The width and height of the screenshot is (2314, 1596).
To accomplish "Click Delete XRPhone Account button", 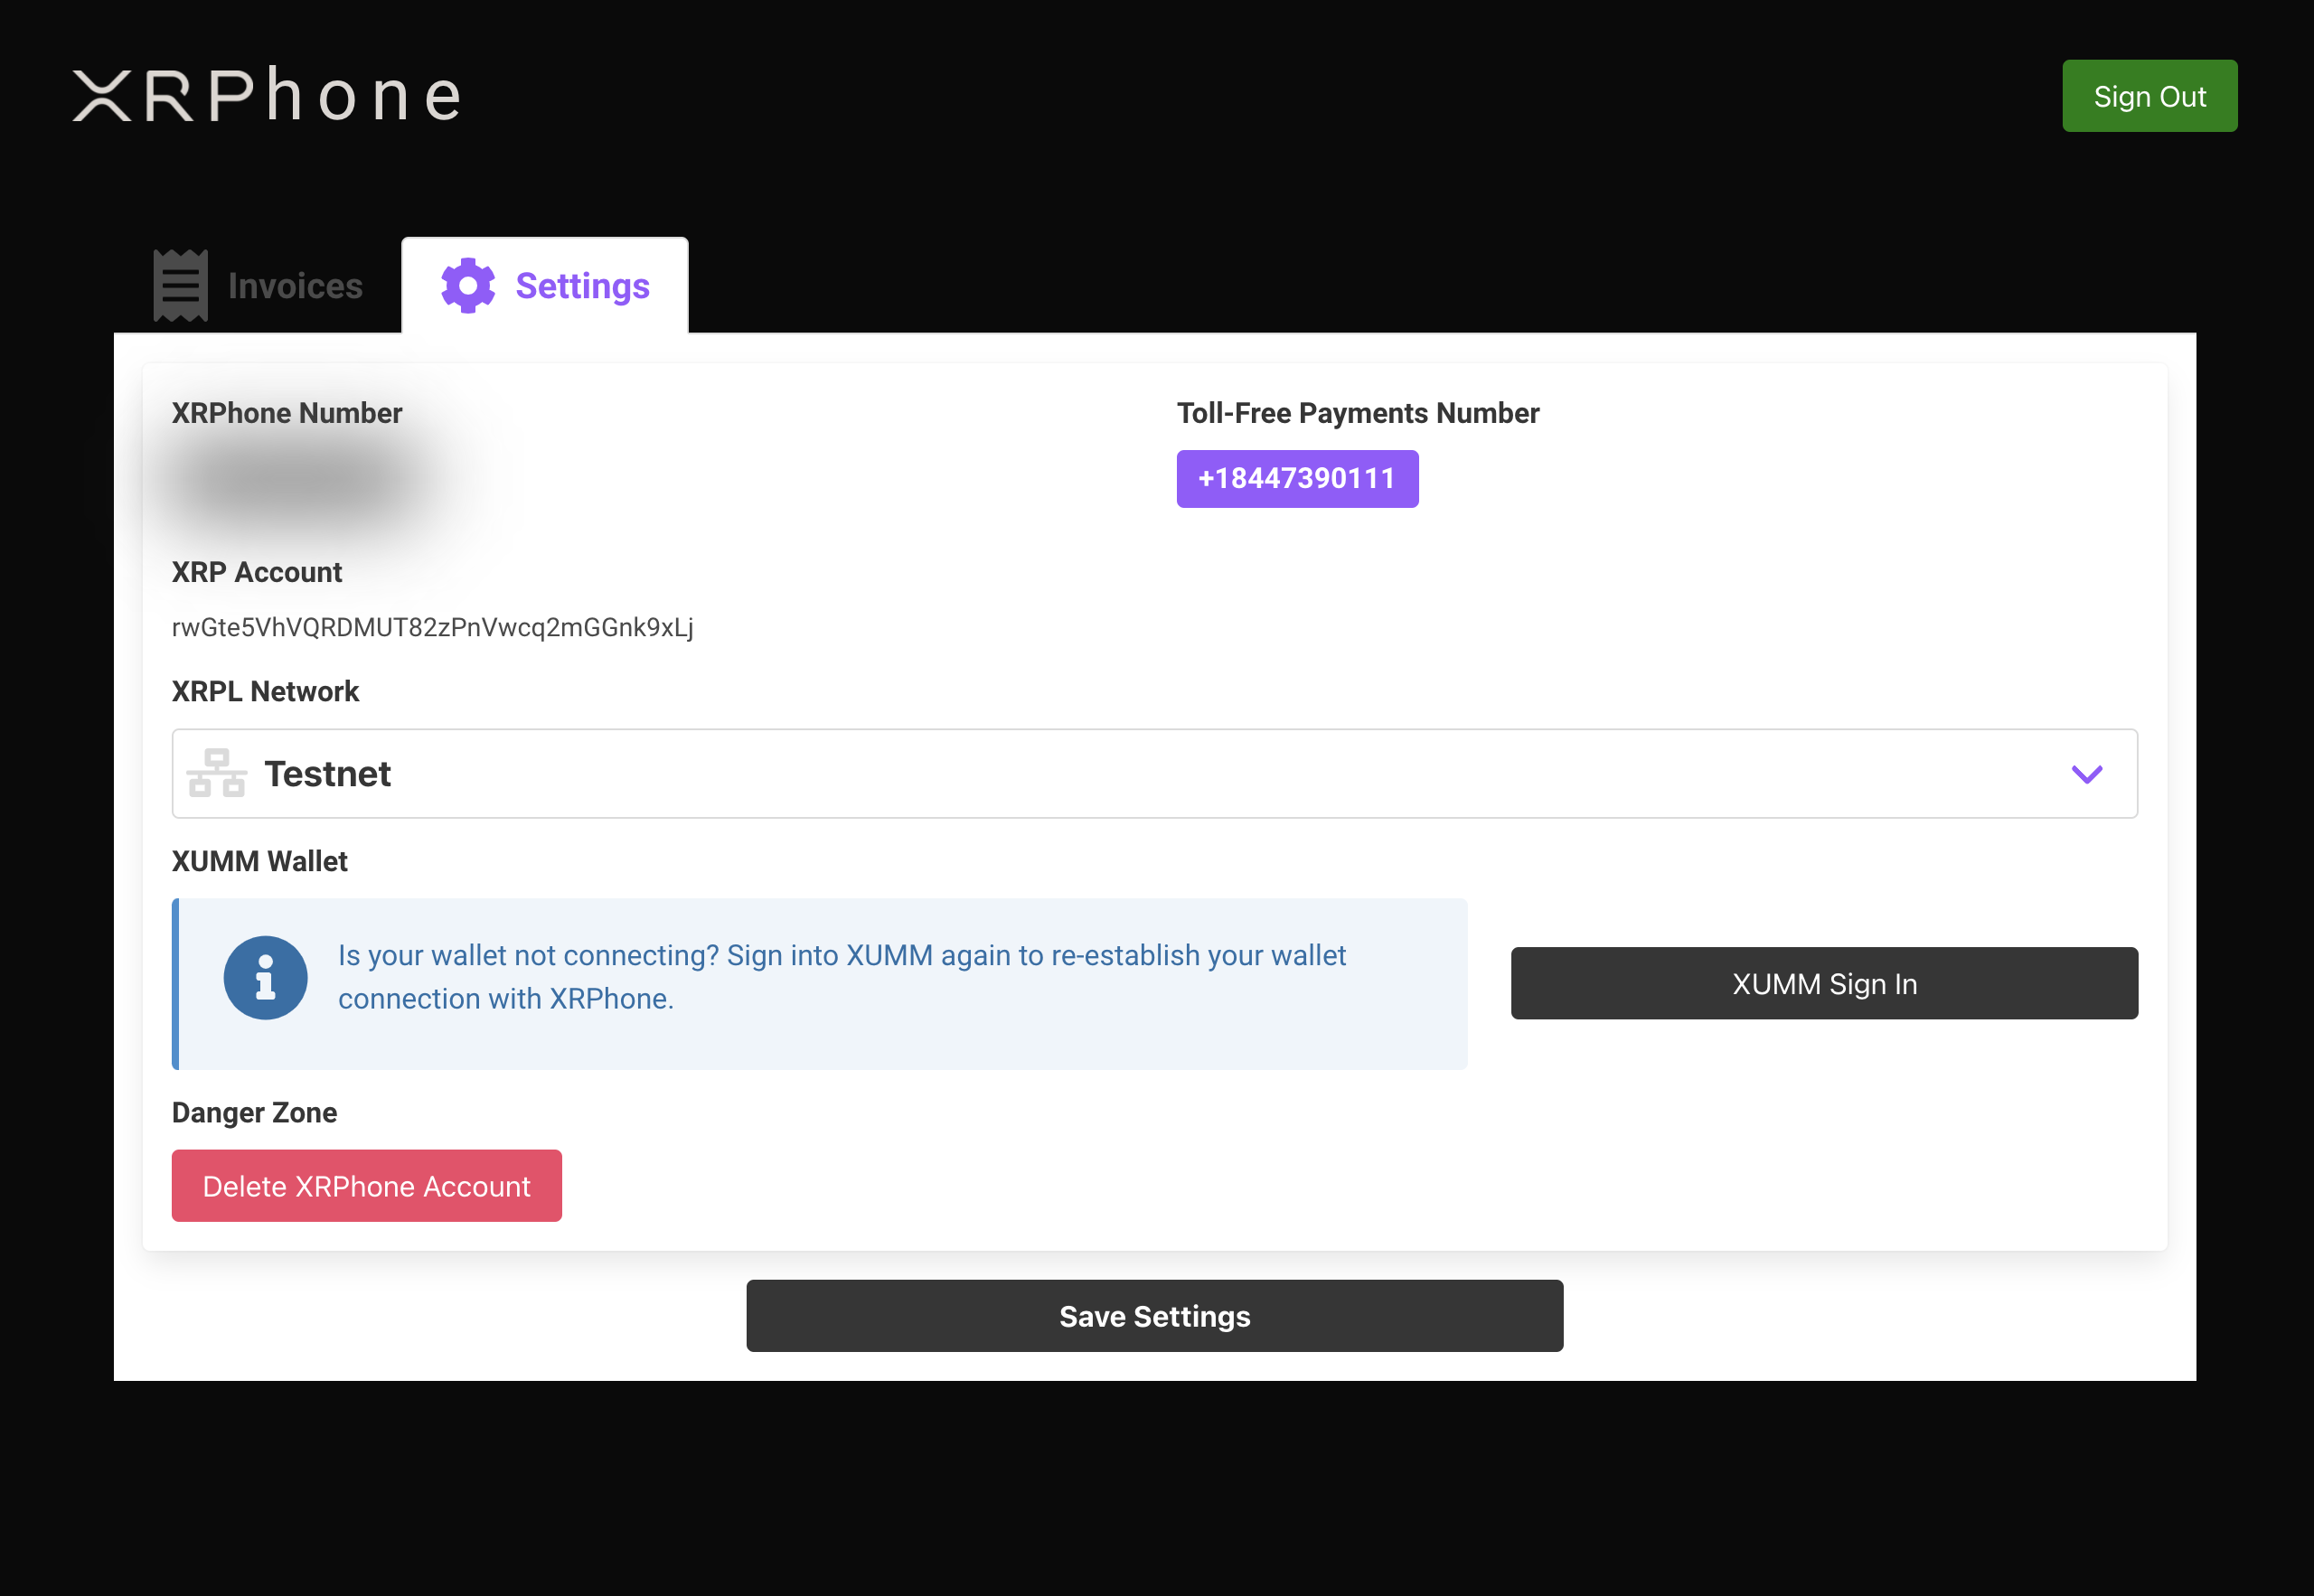I will pyautogui.click(x=366, y=1186).
